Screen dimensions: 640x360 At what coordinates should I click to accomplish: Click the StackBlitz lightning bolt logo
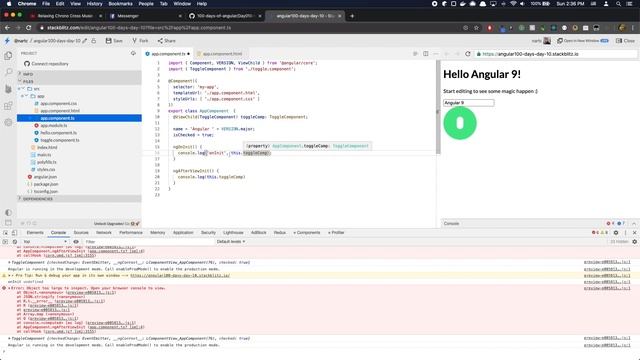tap(7, 41)
